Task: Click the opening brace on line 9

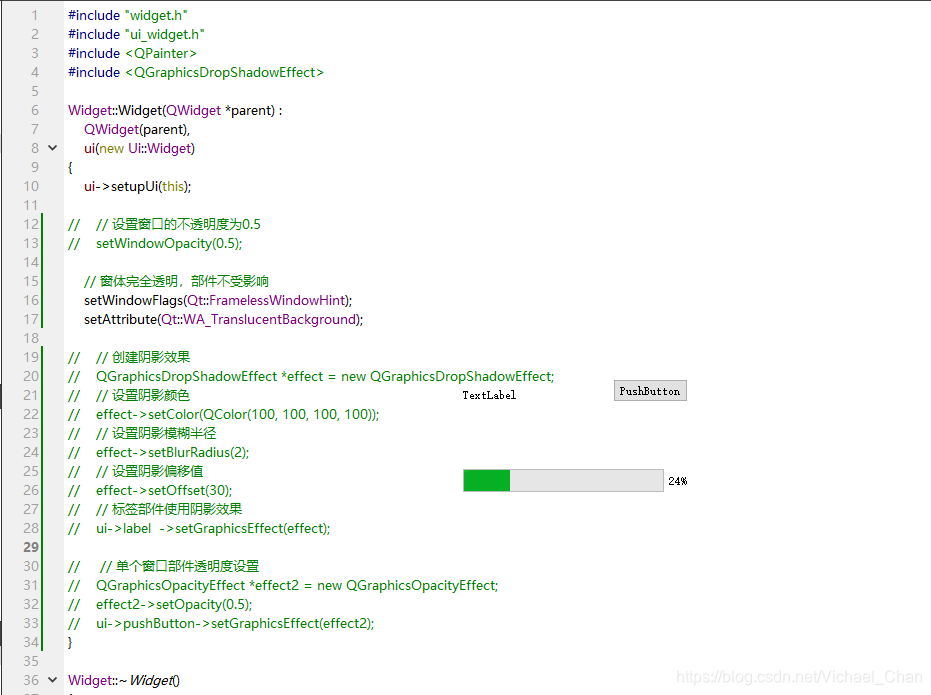Action: tap(70, 167)
